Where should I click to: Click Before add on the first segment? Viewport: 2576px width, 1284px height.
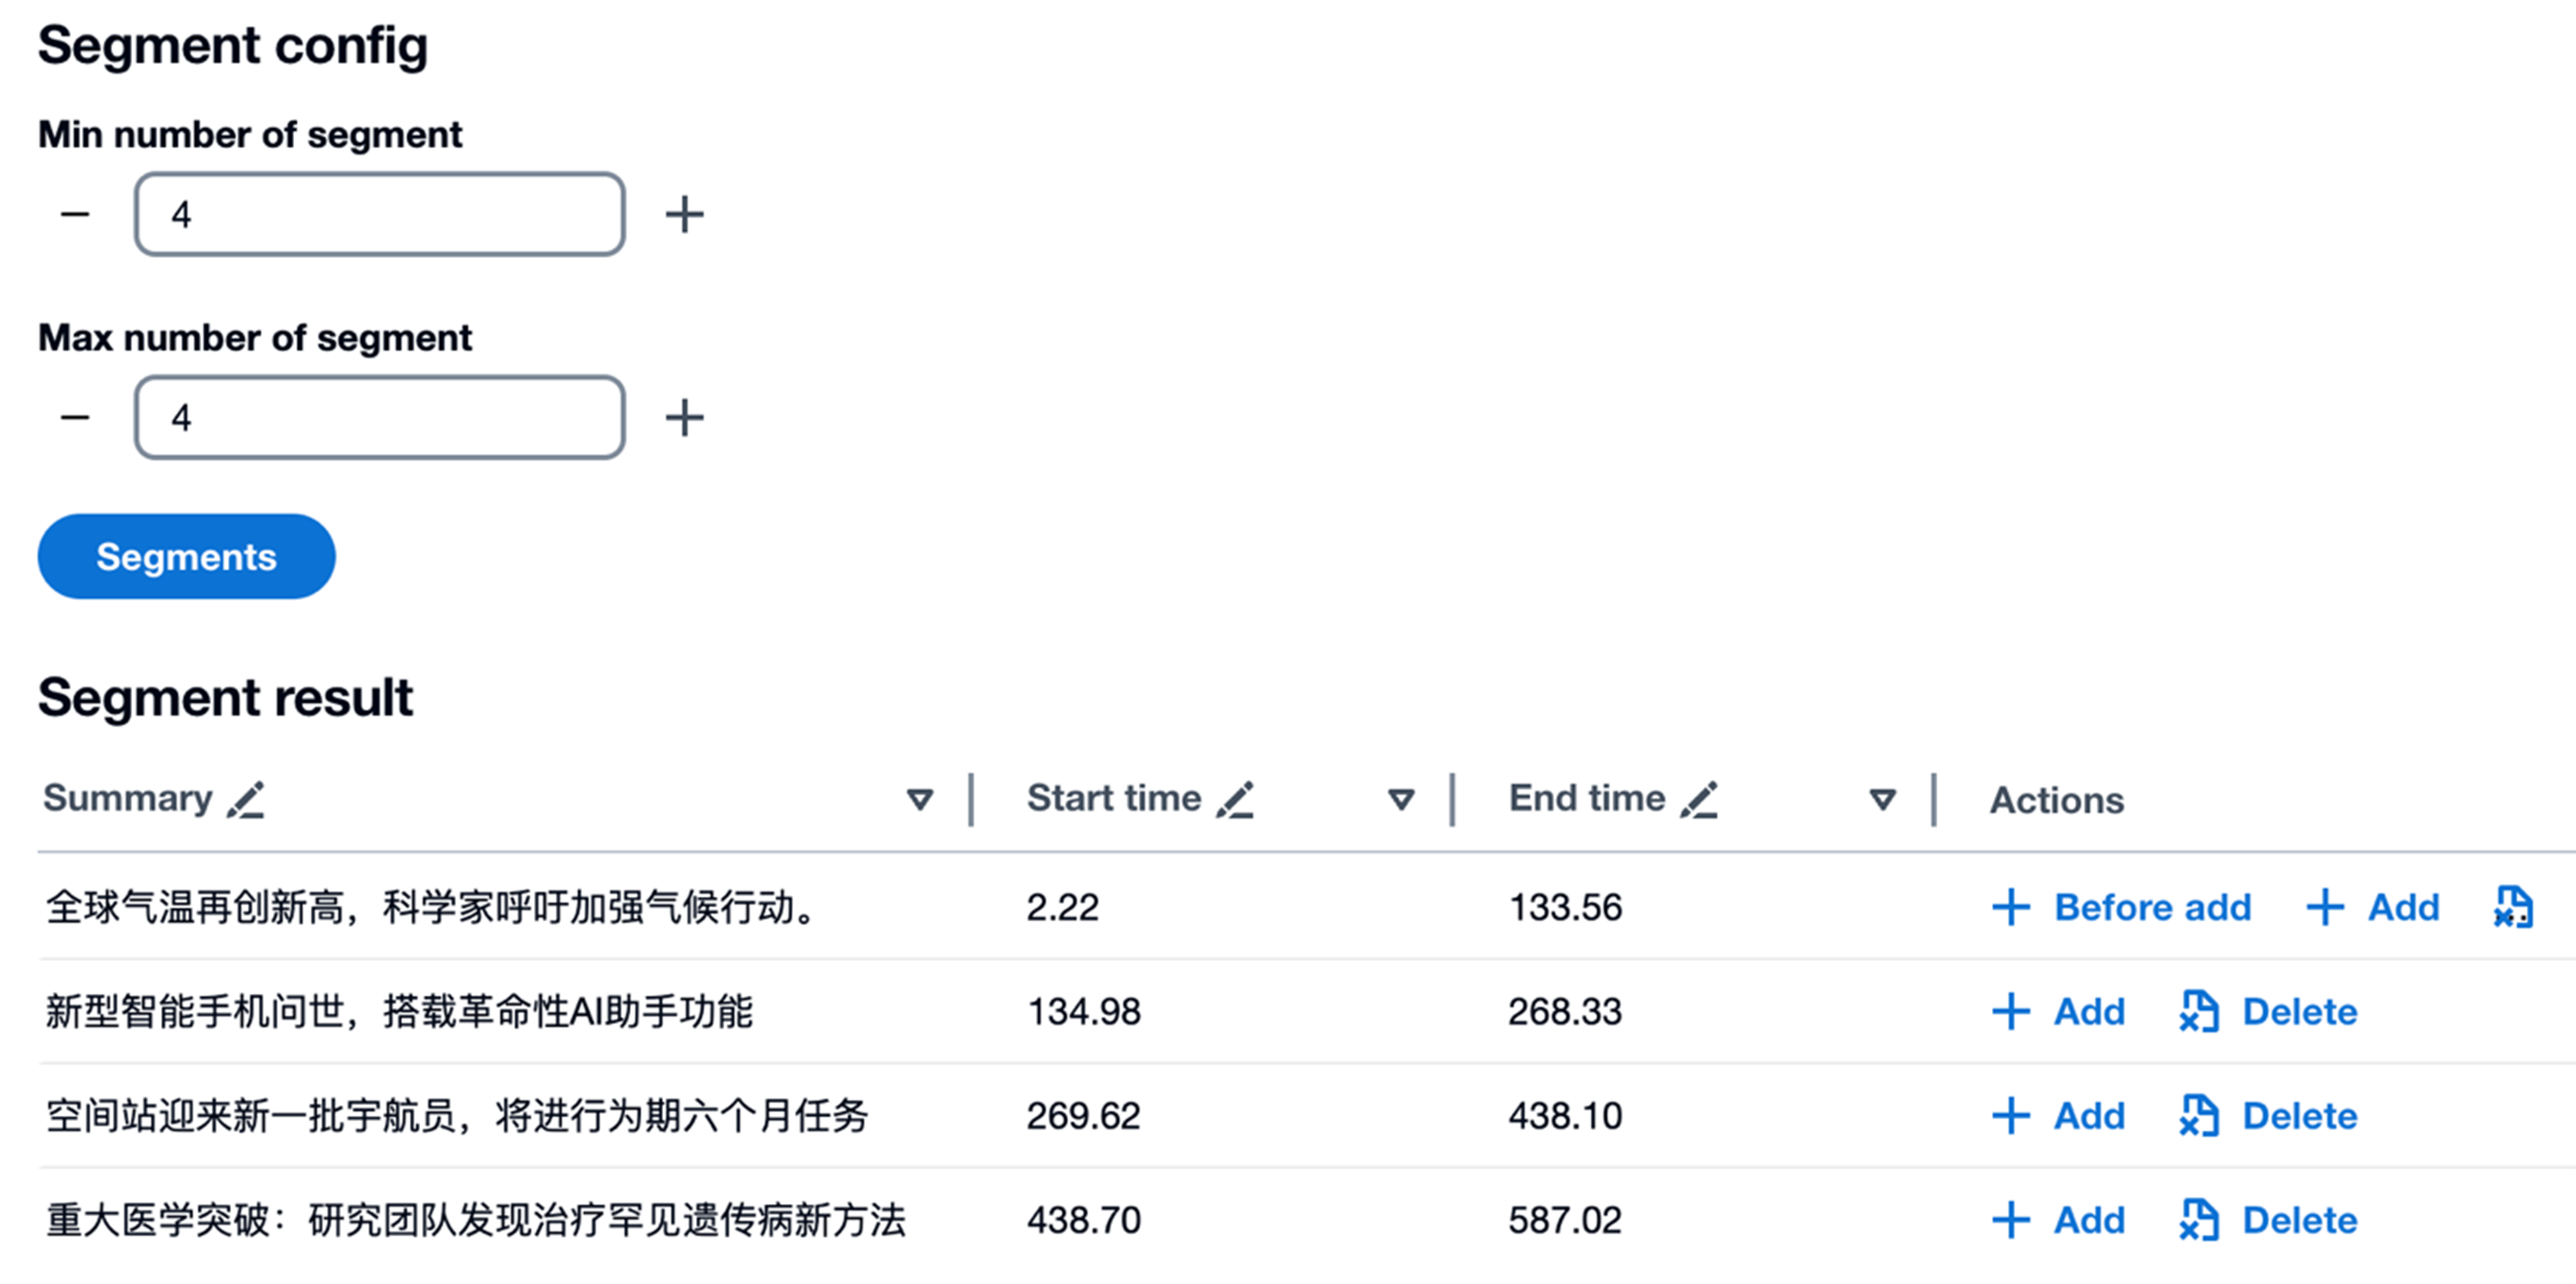click(x=2122, y=907)
